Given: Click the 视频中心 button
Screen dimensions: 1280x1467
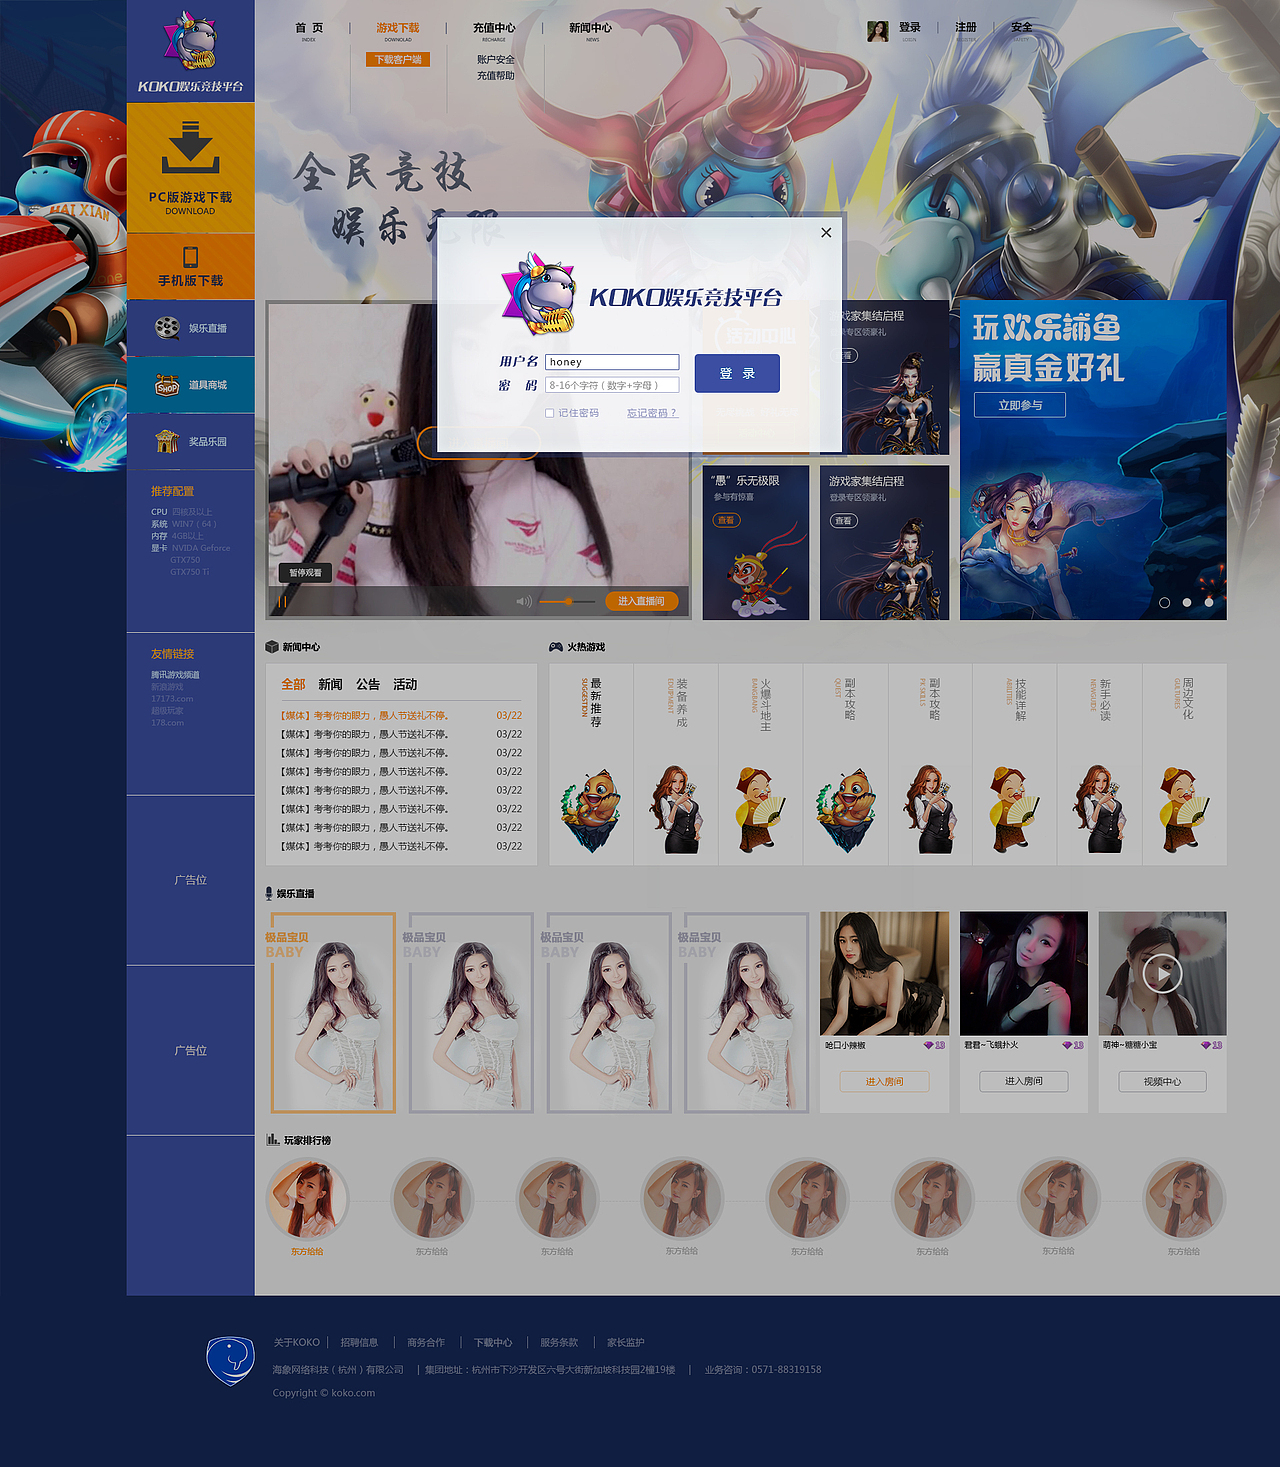Looking at the screenshot, I should [x=1162, y=1081].
